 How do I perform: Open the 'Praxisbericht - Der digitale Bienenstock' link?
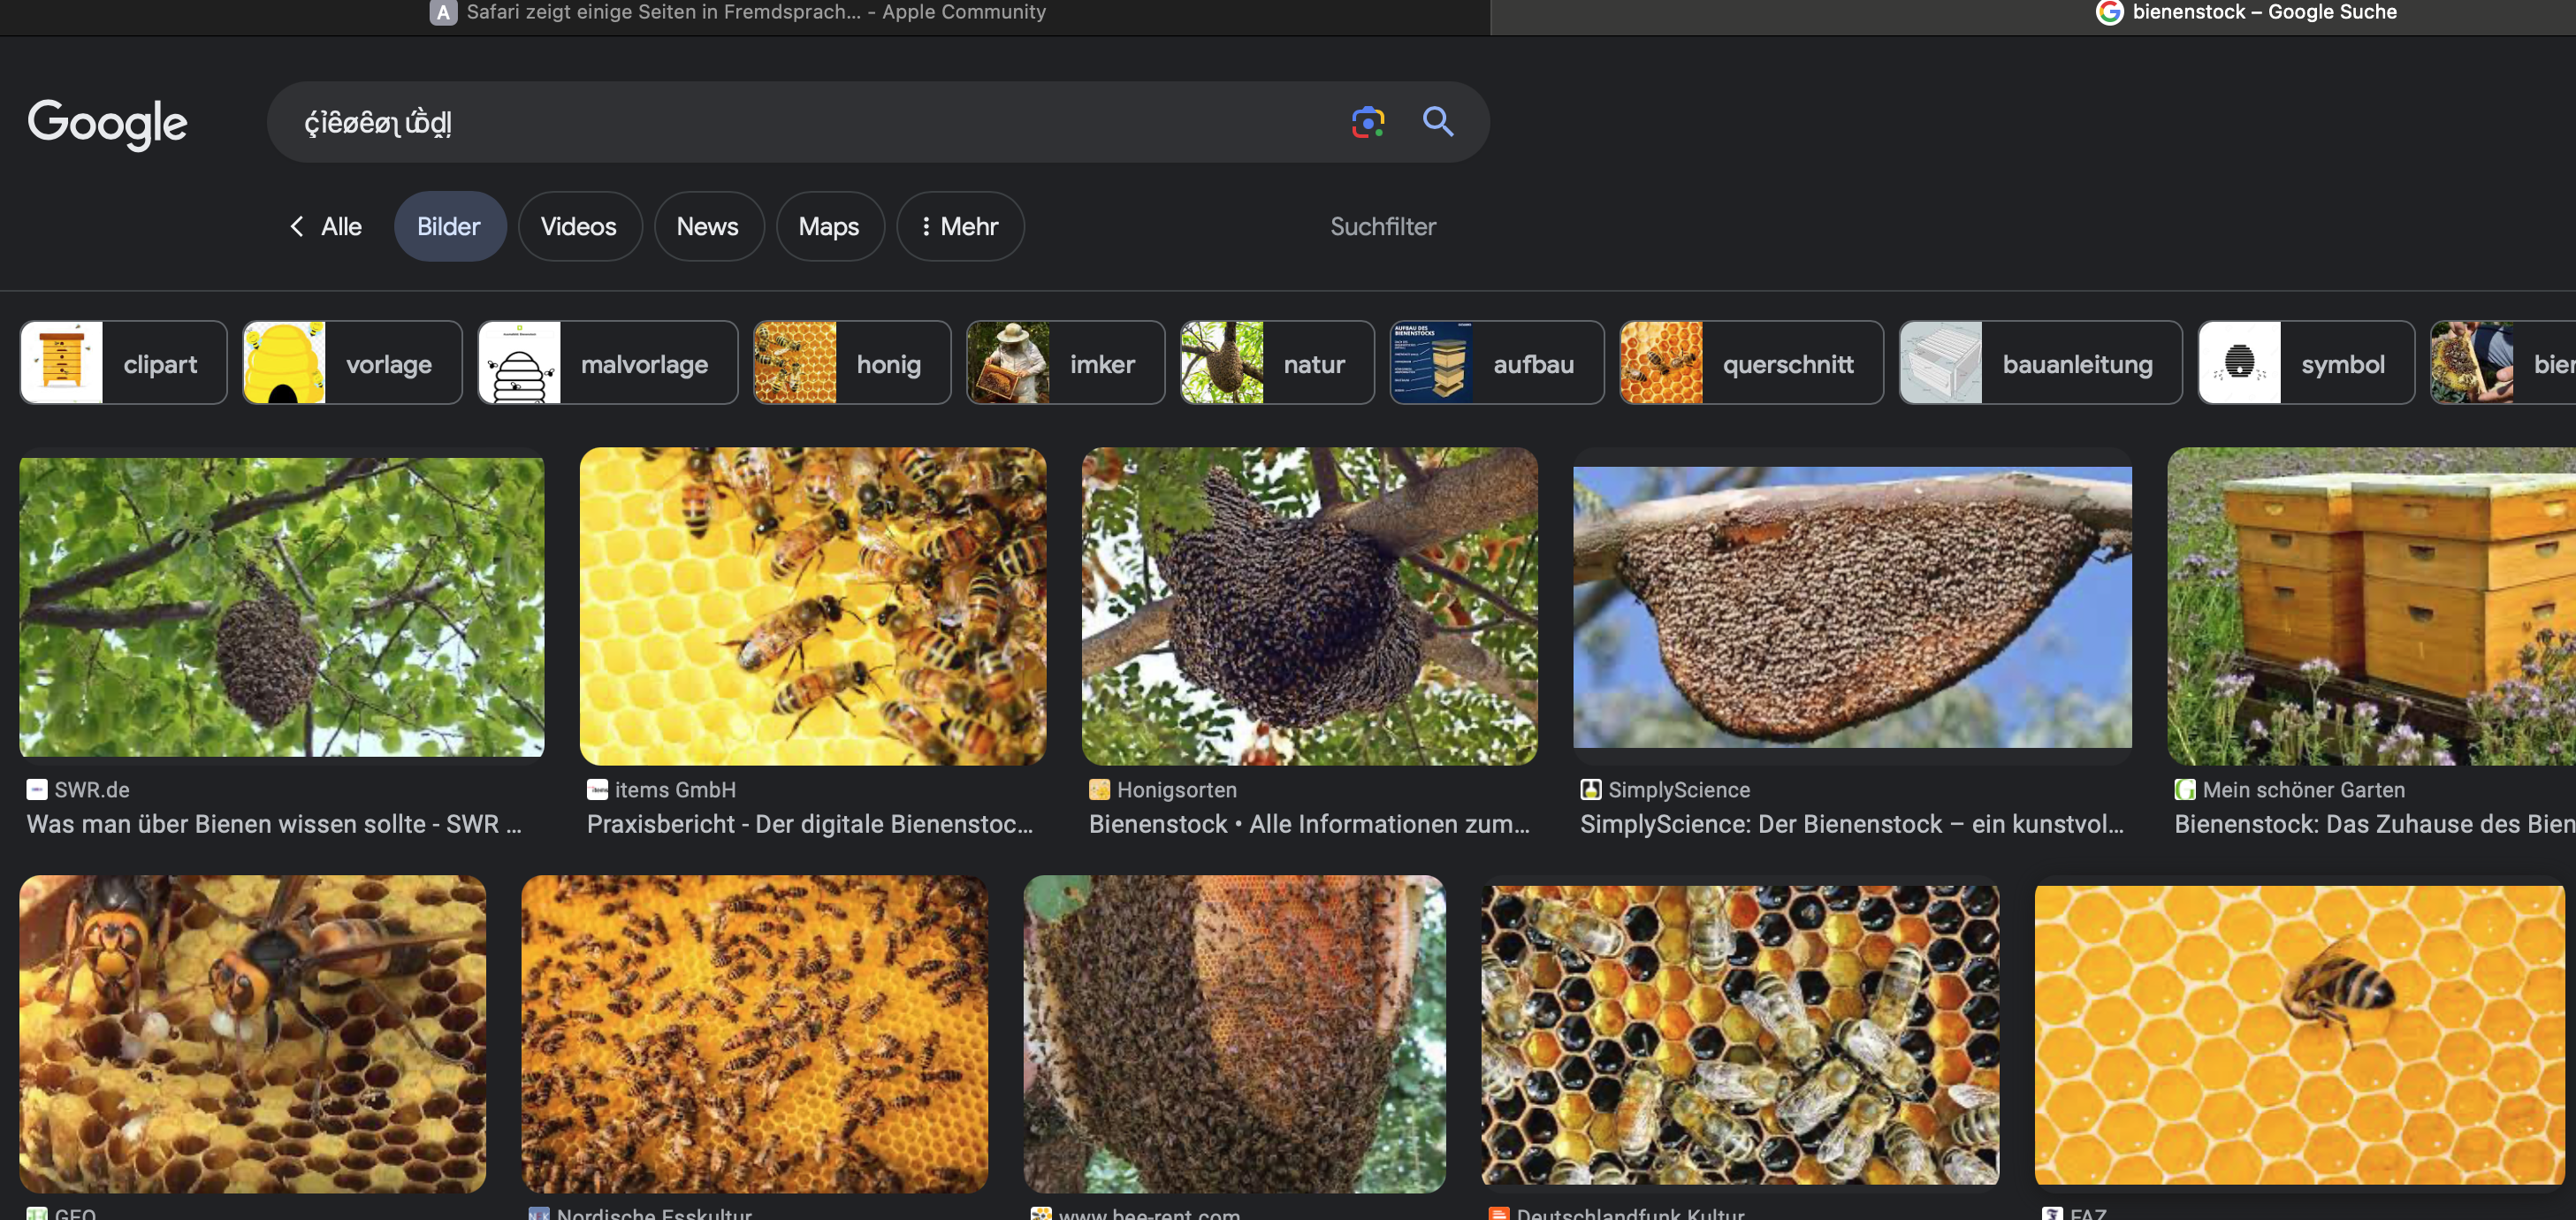pos(809,824)
